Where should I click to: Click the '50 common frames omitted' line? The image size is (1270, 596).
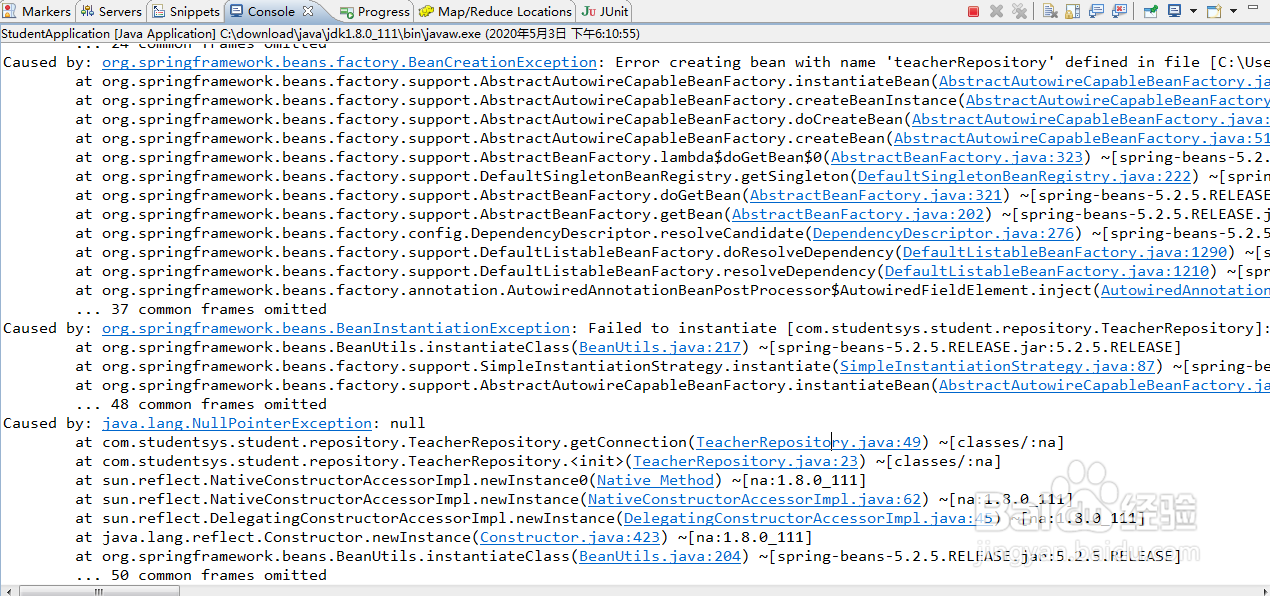201,575
